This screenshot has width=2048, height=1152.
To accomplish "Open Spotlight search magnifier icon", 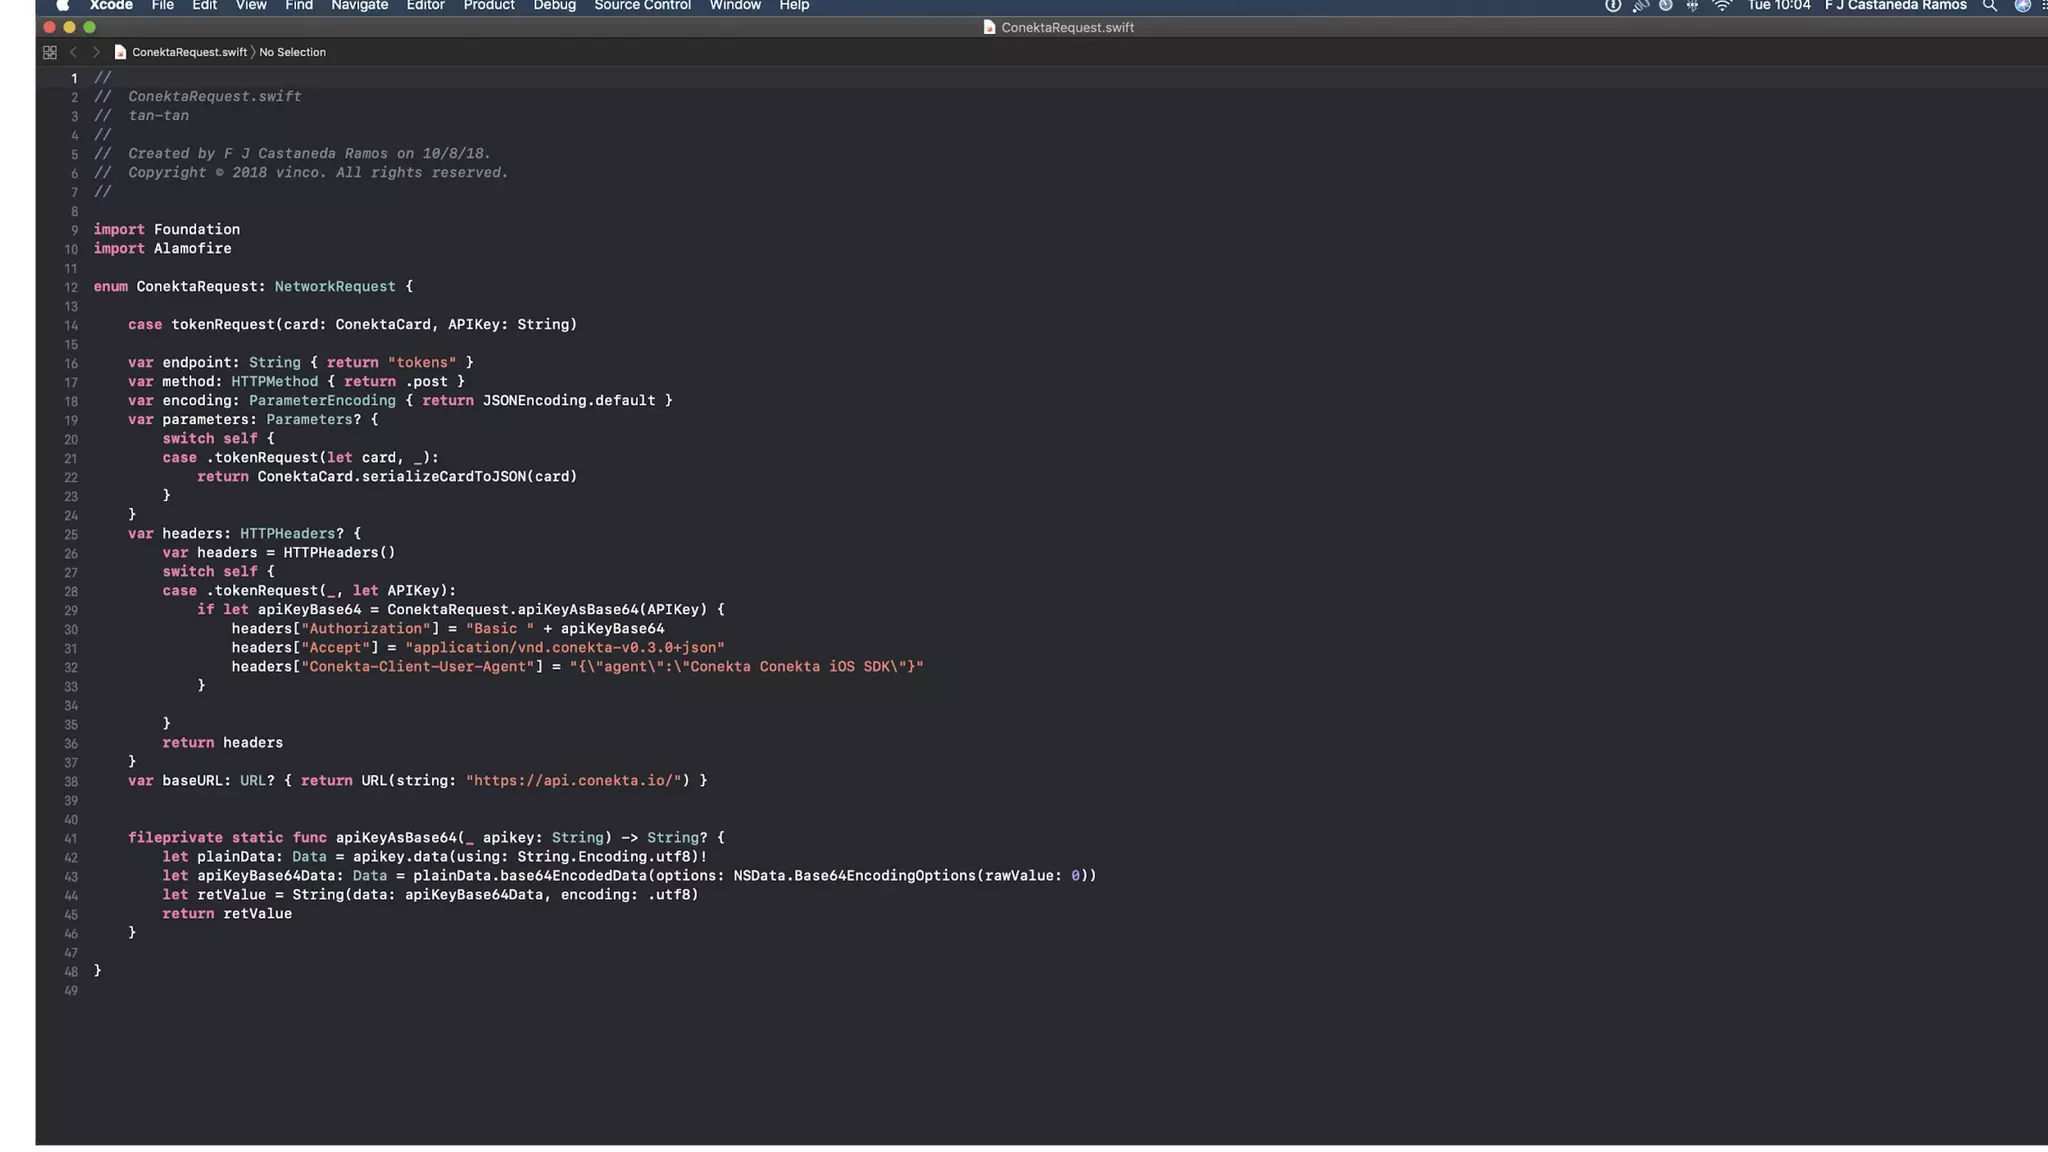I will (x=1989, y=6).
